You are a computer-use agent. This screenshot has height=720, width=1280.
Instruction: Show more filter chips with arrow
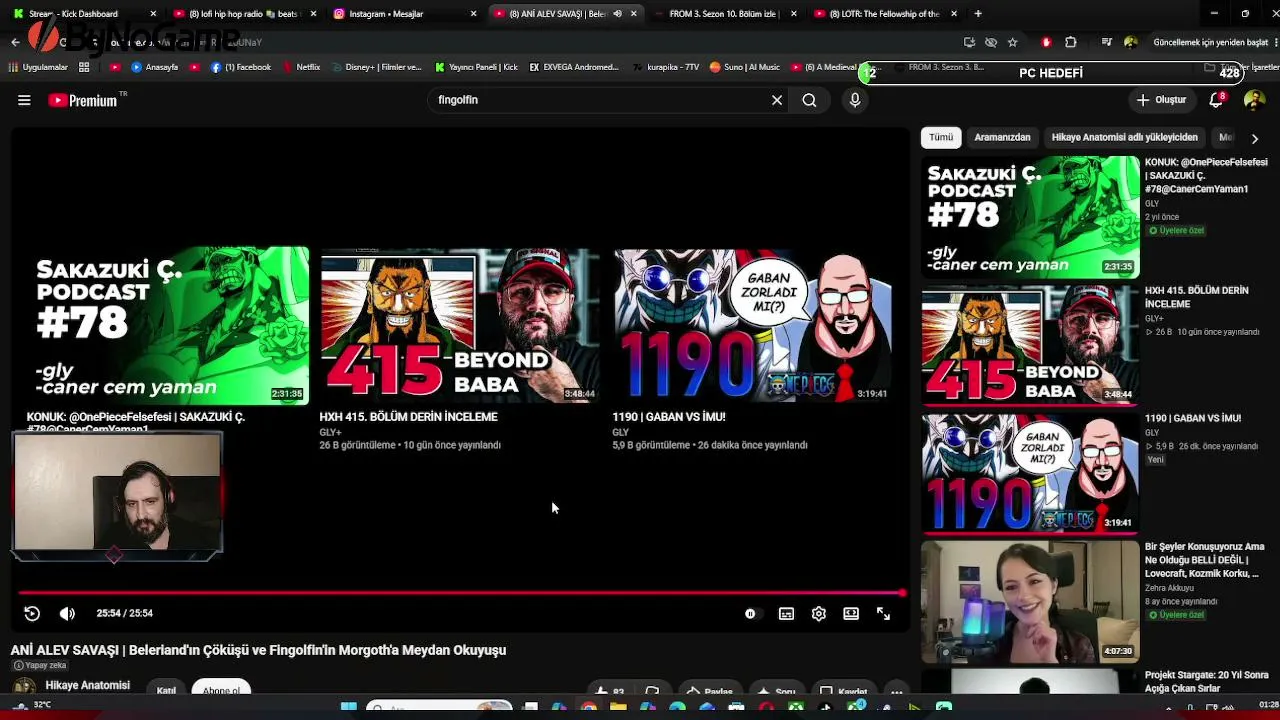coord(1255,138)
